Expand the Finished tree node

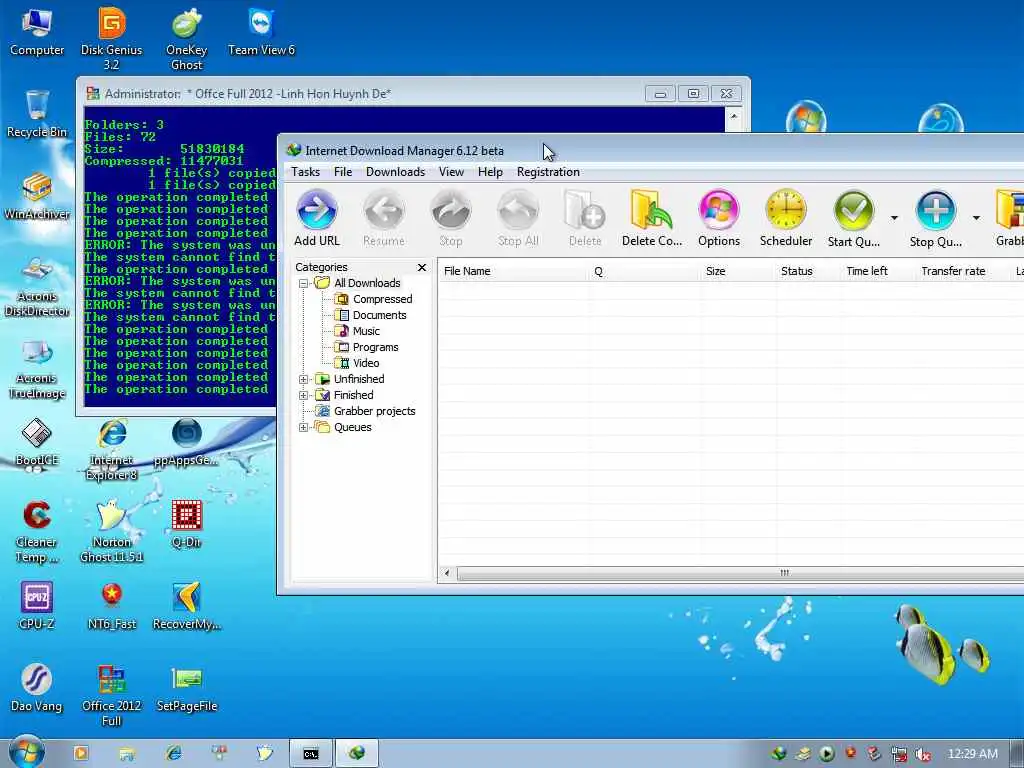[304, 395]
